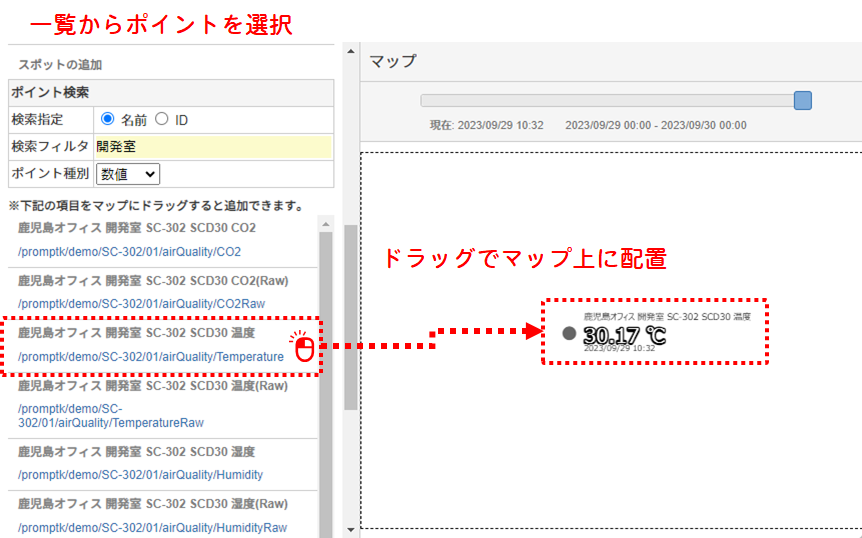Click the point list scrollbar thumb
This screenshot has width=862, height=538.
point(325,385)
